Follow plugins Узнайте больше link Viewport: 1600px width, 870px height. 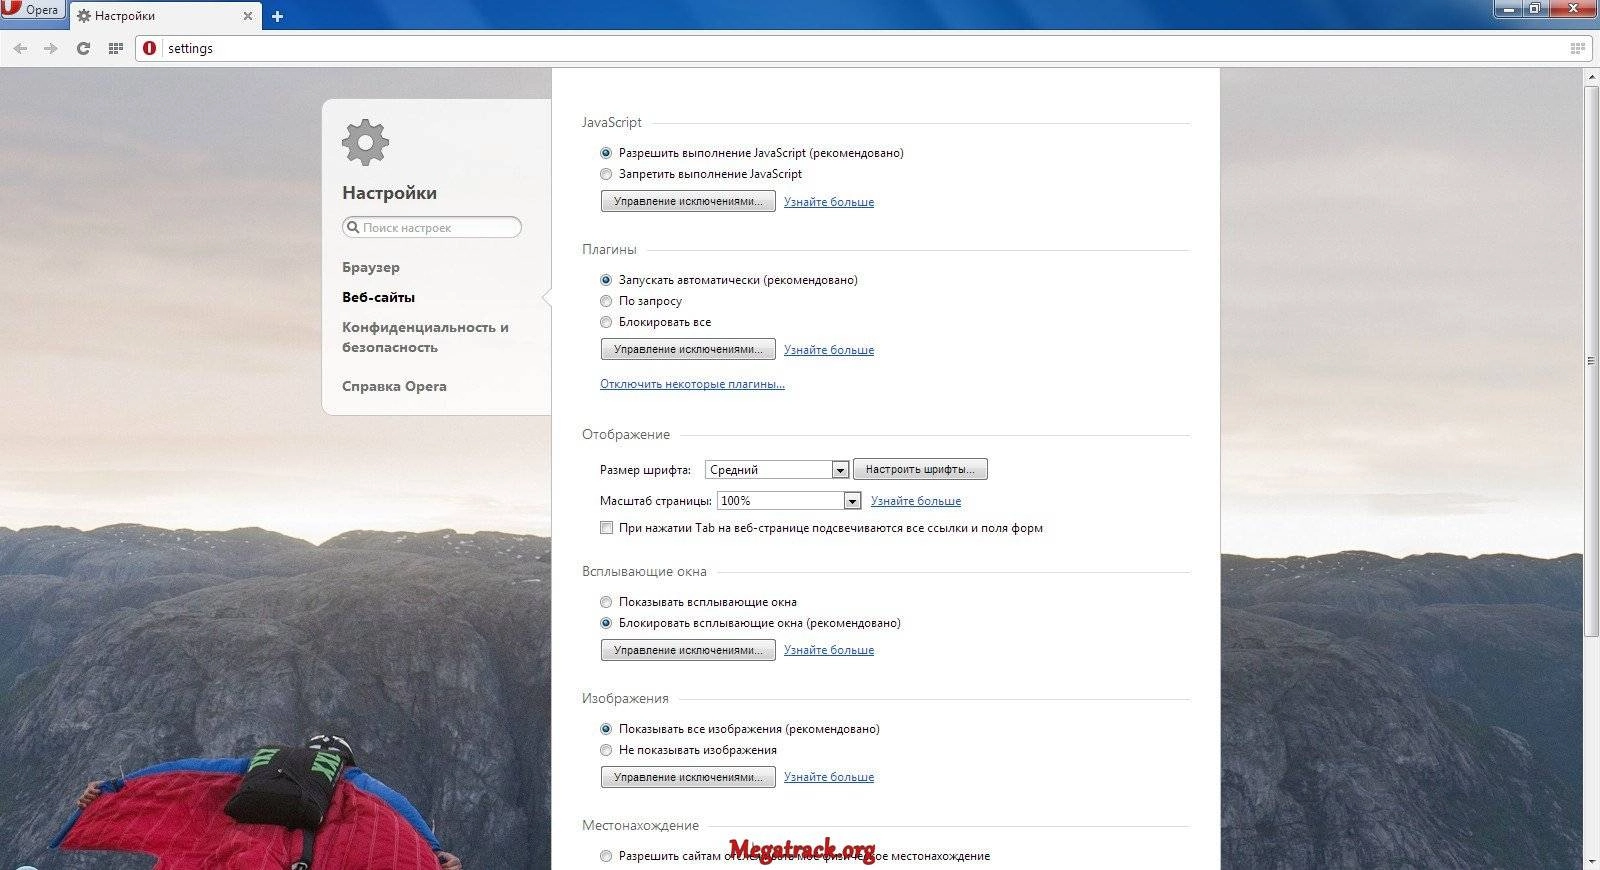point(829,350)
